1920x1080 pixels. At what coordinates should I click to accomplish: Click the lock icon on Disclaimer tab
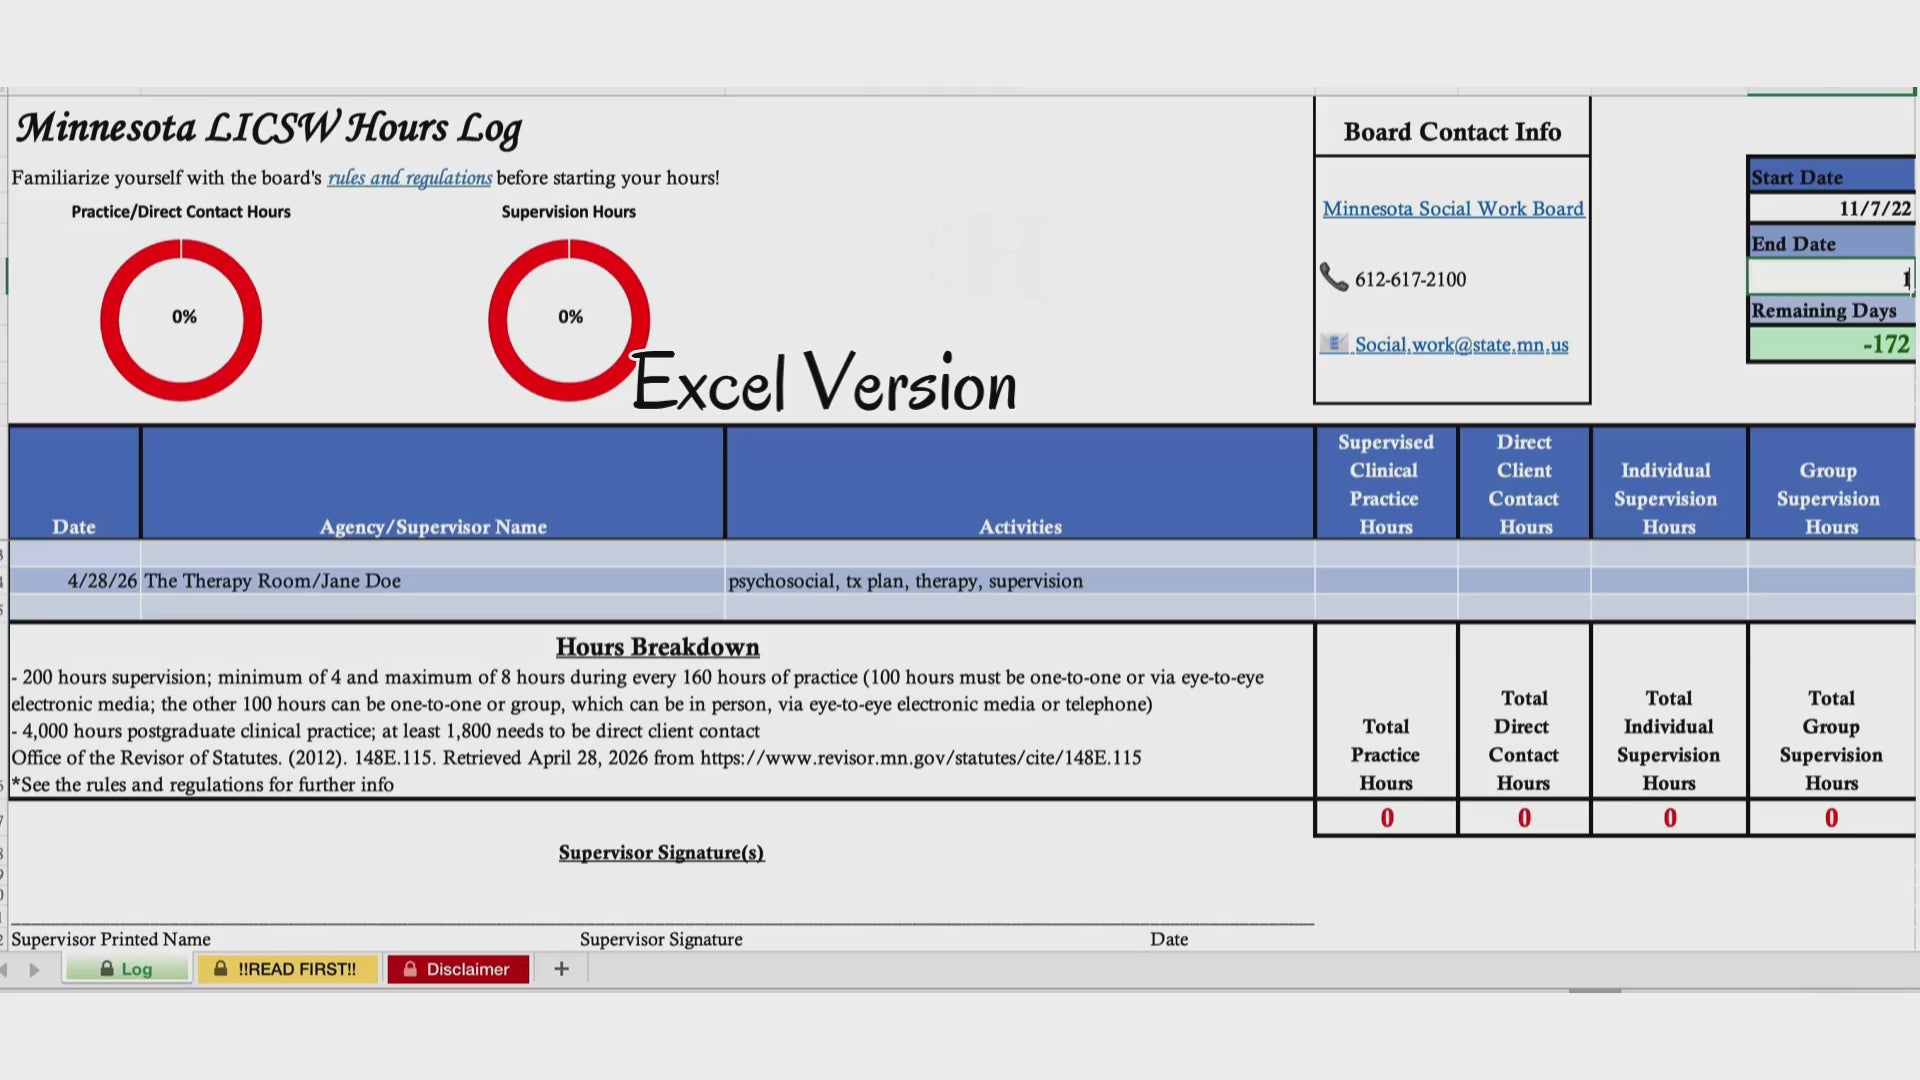point(410,969)
